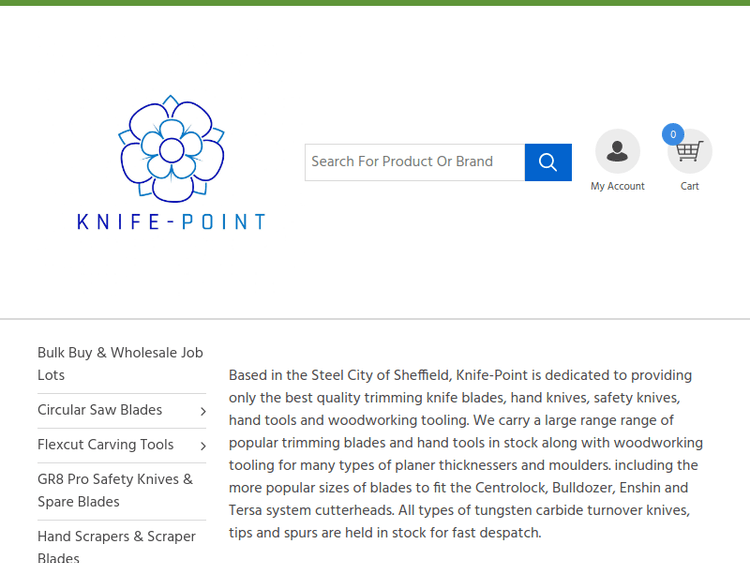Open the Flexcut Carving Tools category

click(x=105, y=444)
